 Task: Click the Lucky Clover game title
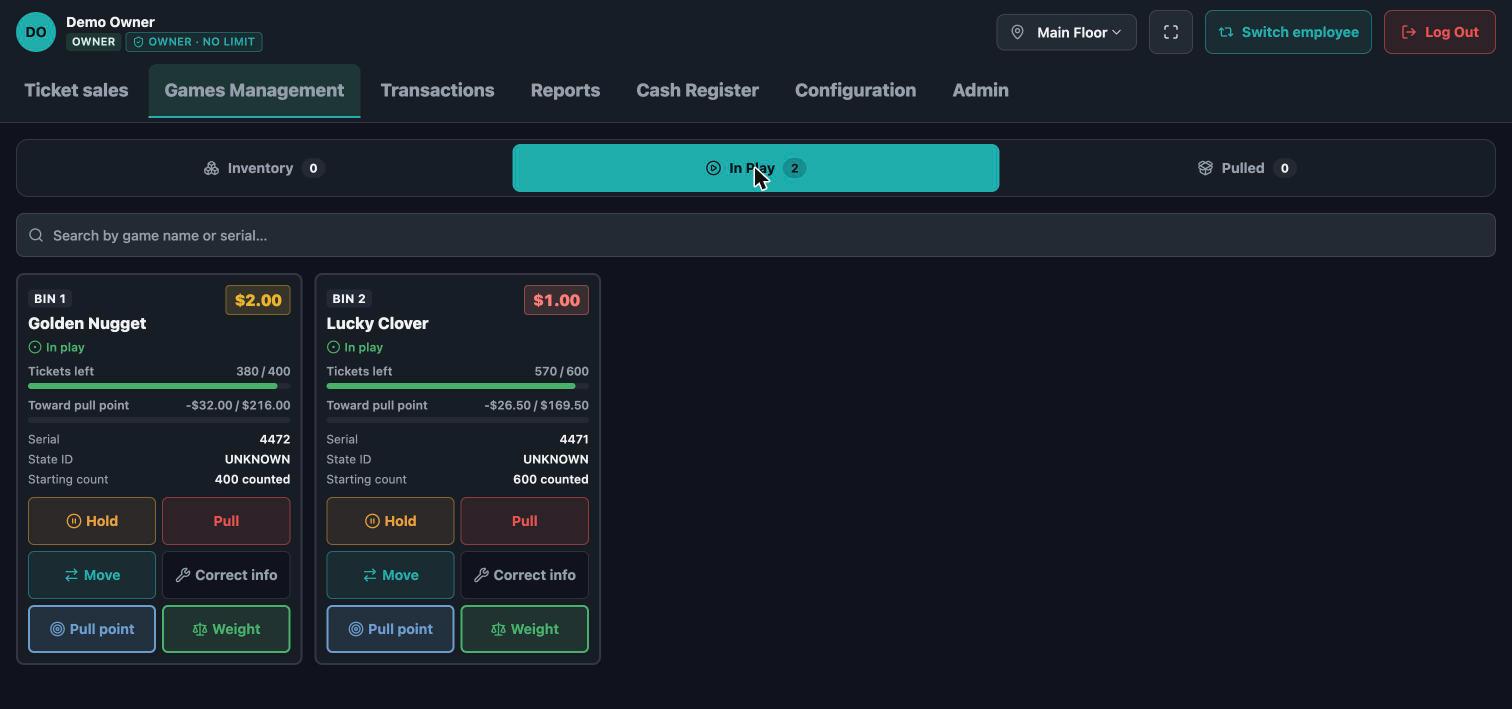(377, 323)
